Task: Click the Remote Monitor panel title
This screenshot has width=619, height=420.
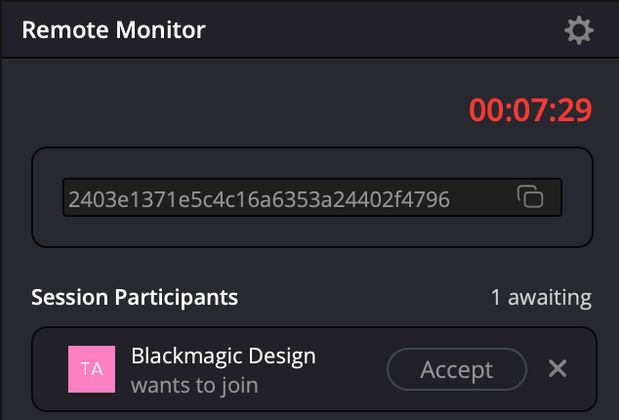Action: click(114, 30)
